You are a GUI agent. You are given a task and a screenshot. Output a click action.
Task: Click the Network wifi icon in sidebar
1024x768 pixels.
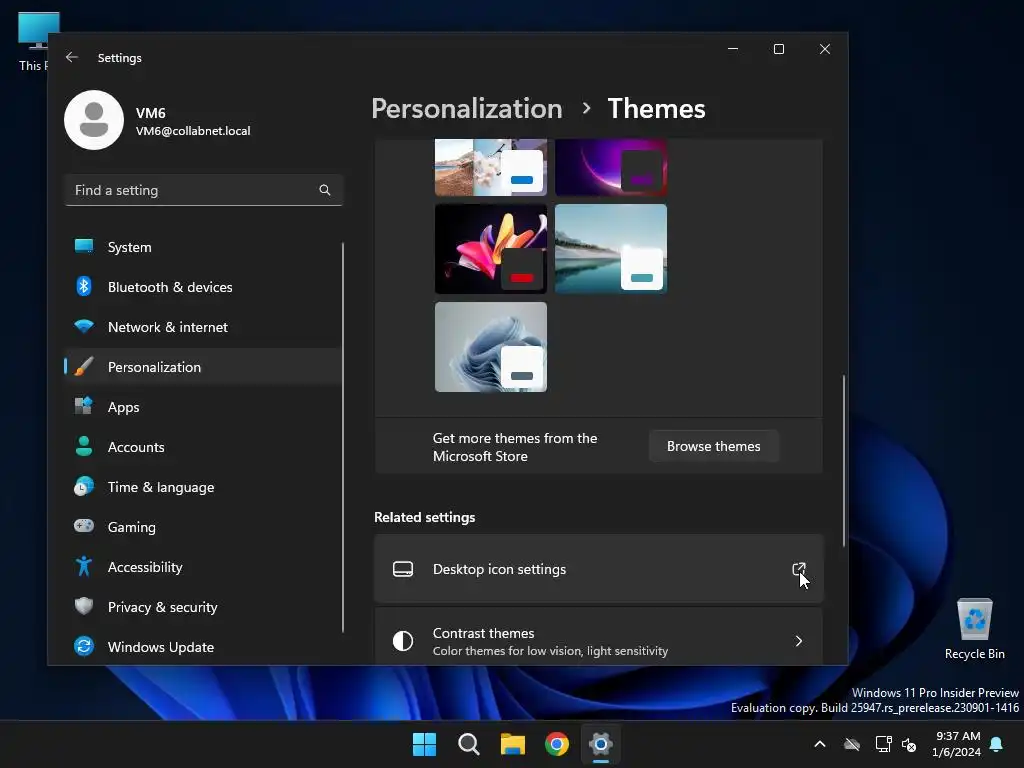(84, 326)
